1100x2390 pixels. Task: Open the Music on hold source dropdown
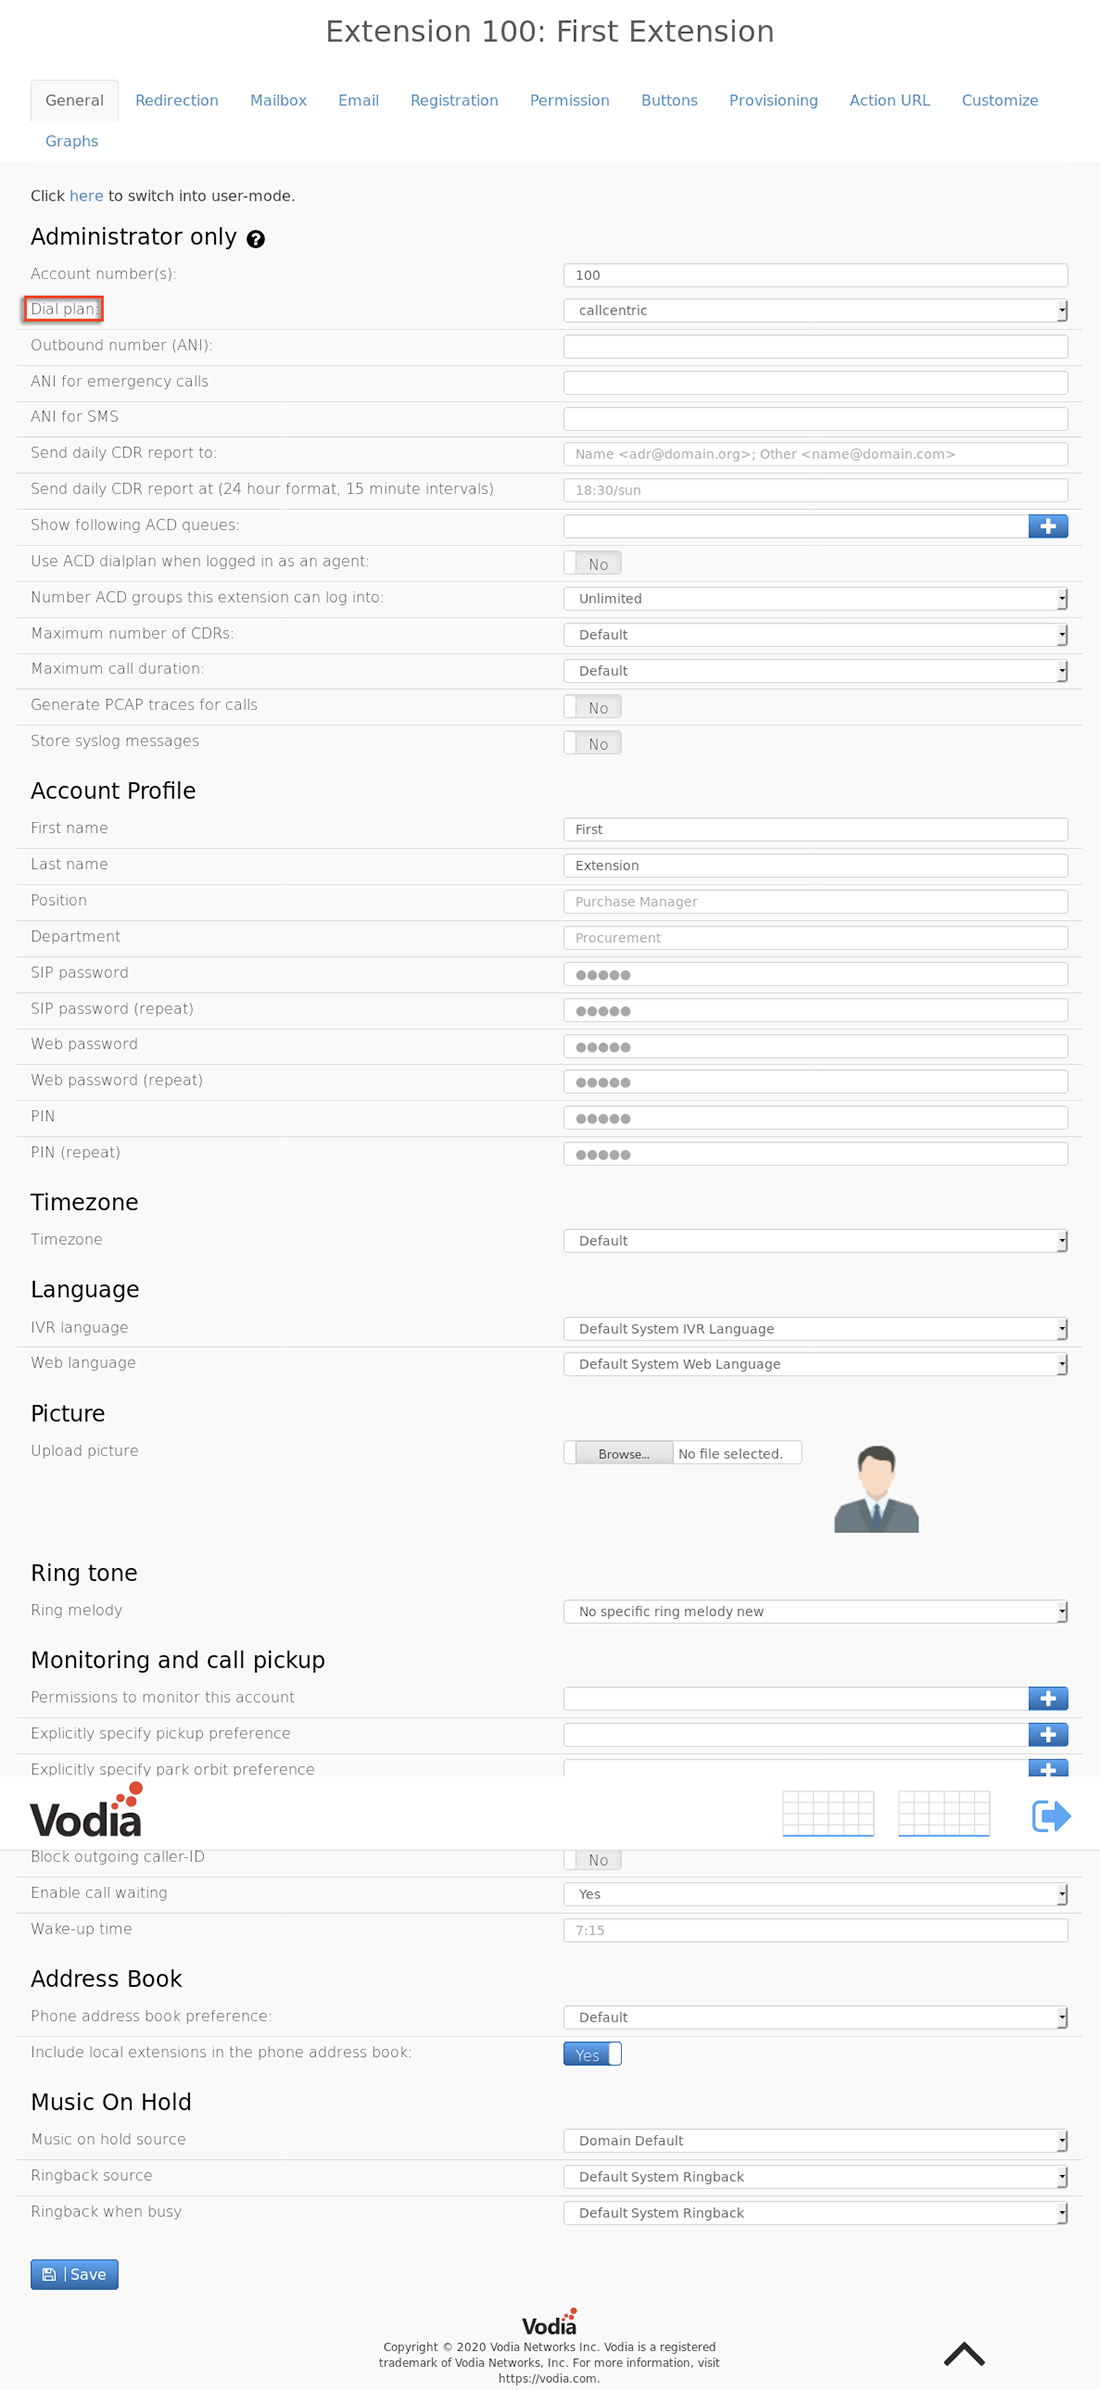tap(815, 2140)
